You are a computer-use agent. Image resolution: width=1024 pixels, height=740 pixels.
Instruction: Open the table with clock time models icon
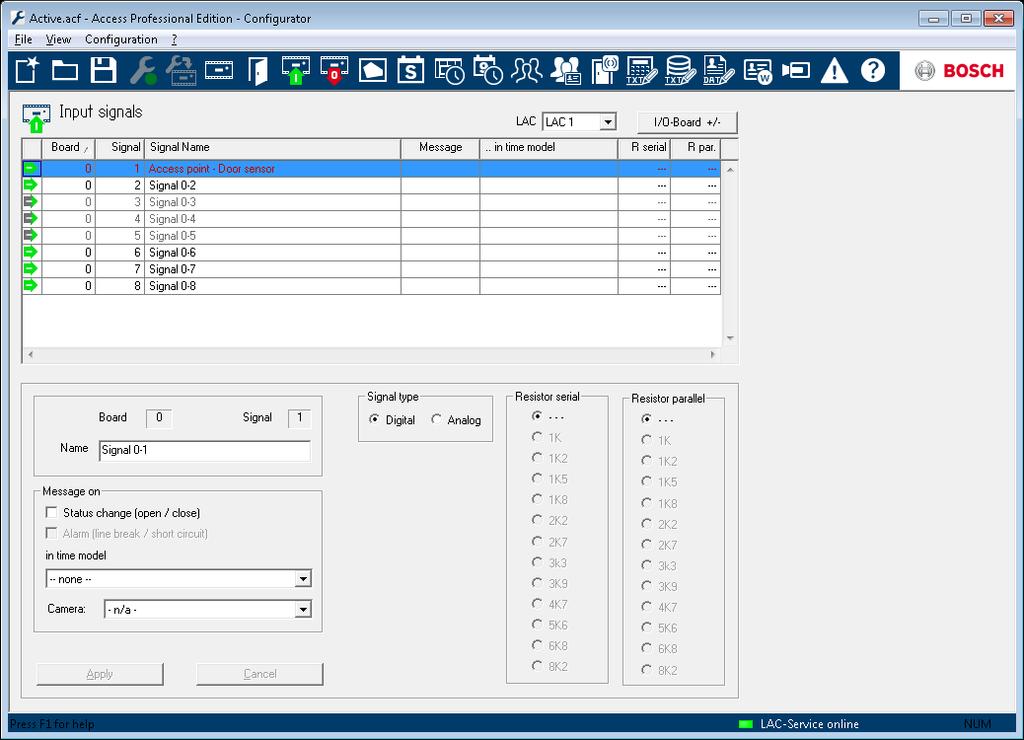click(x=449, y=70)
